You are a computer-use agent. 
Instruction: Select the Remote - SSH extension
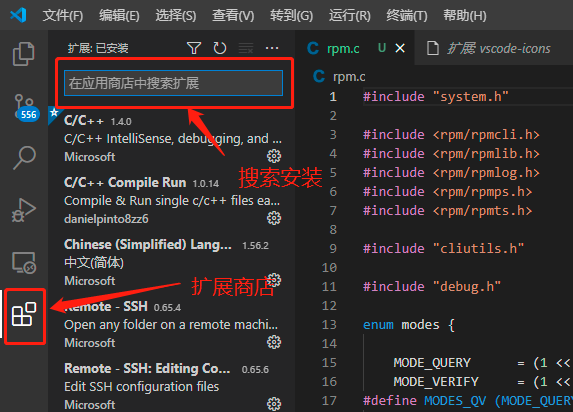click(x=172, y=324)
